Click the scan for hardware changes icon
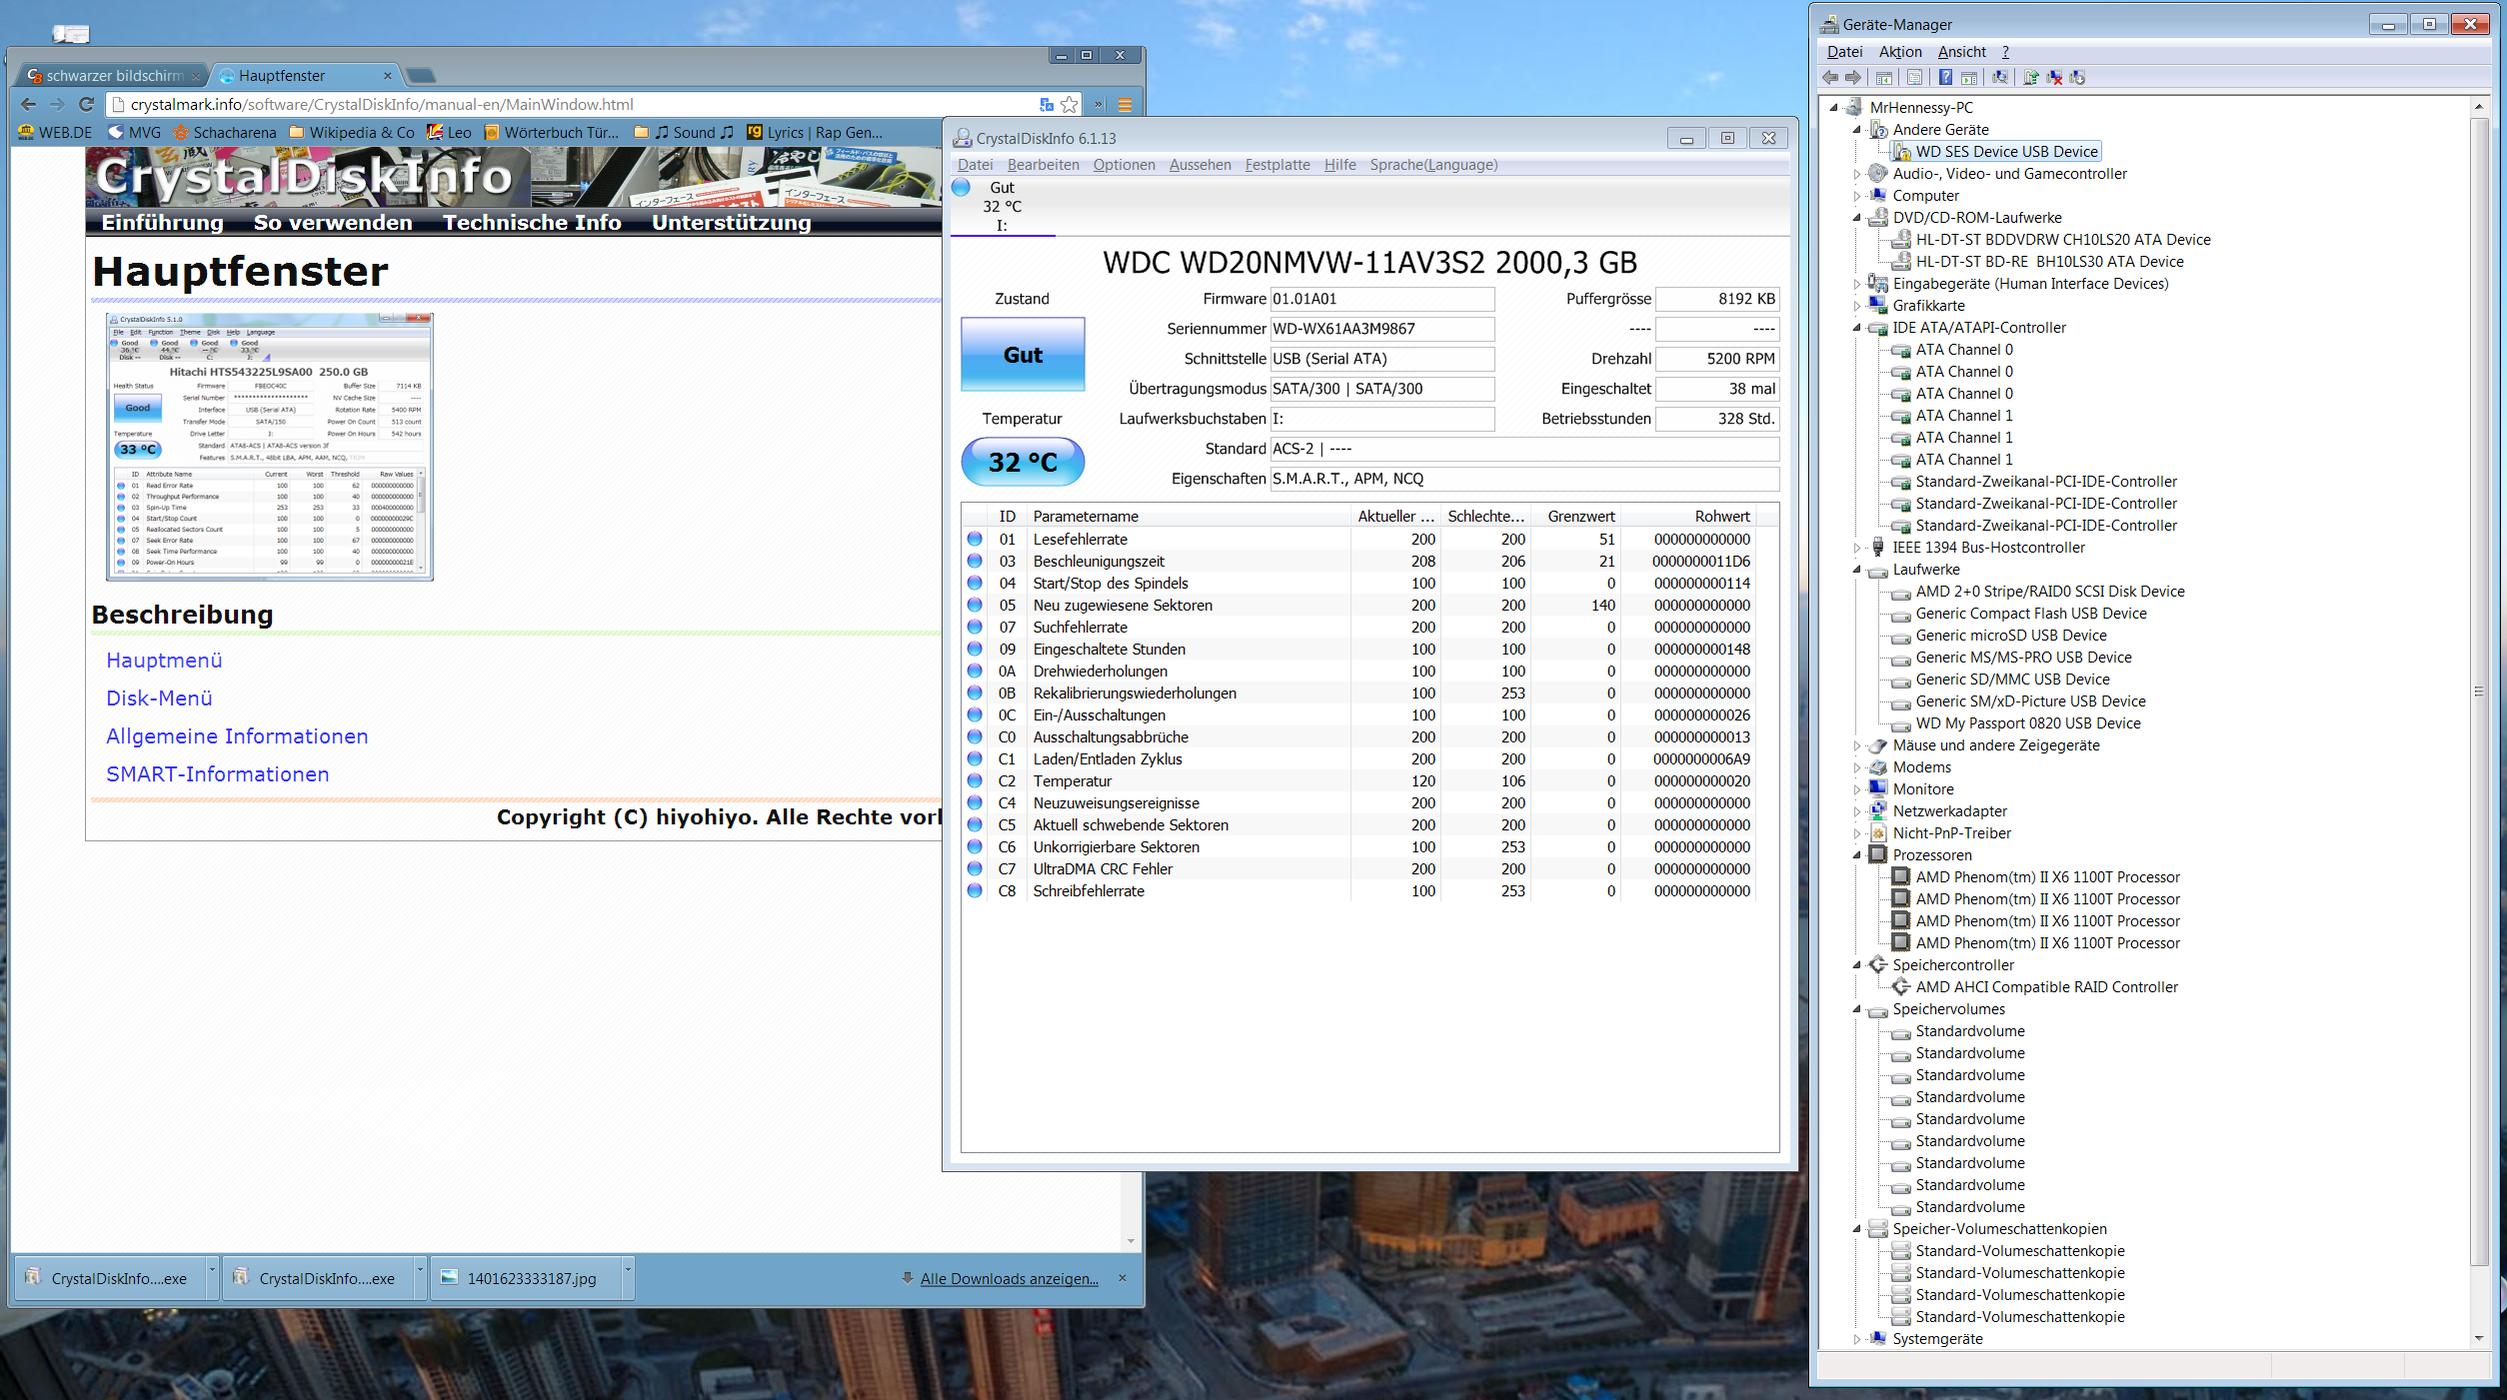 (x=1999, y=77)
